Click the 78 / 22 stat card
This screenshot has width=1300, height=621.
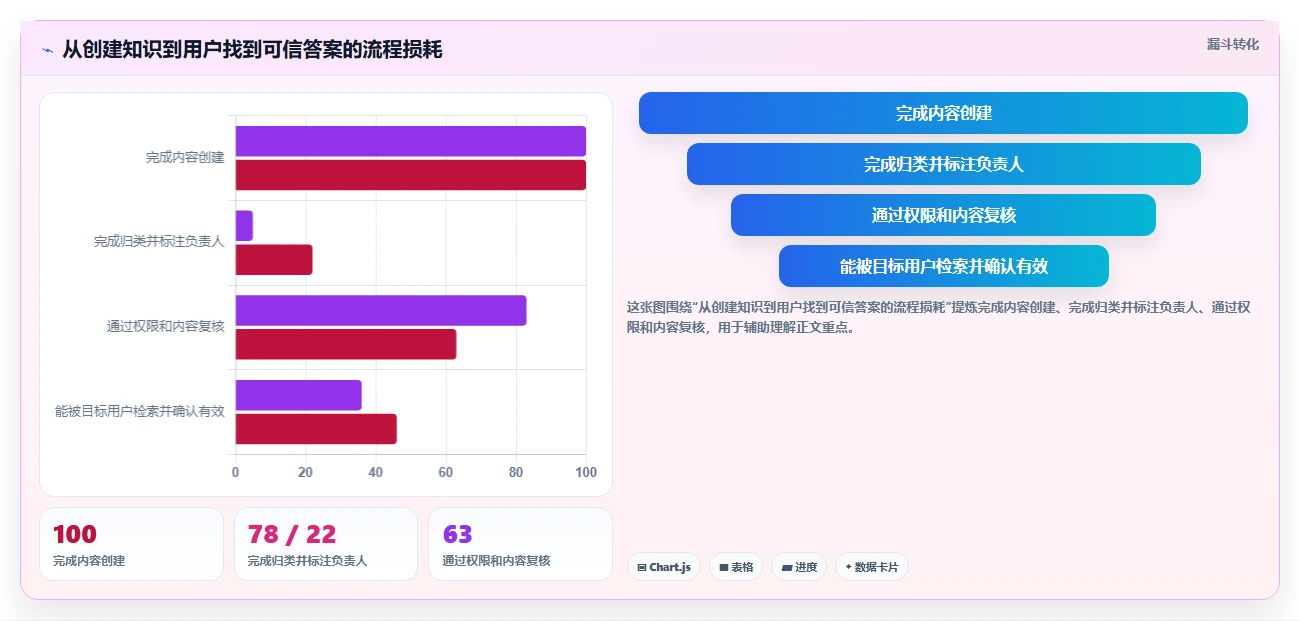(325, 544)
